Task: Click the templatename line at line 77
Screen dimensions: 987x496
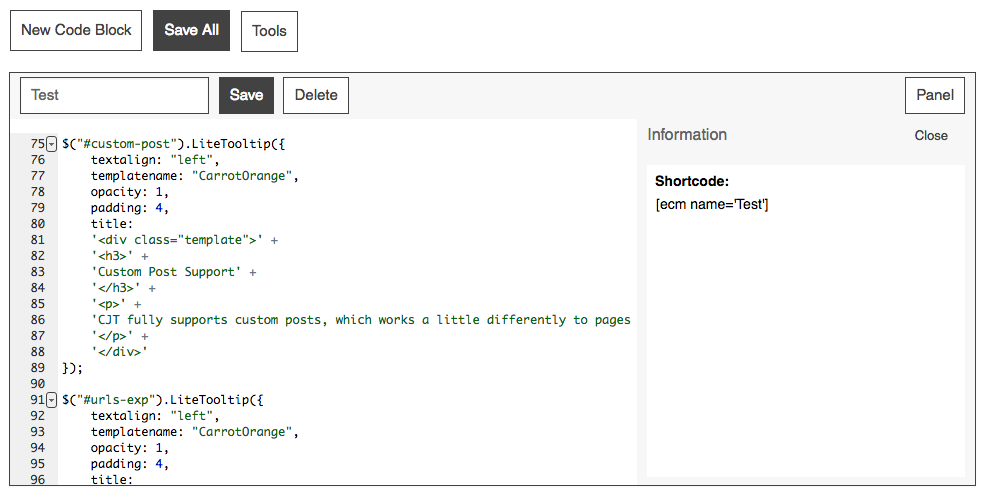Action: [194, 176]
